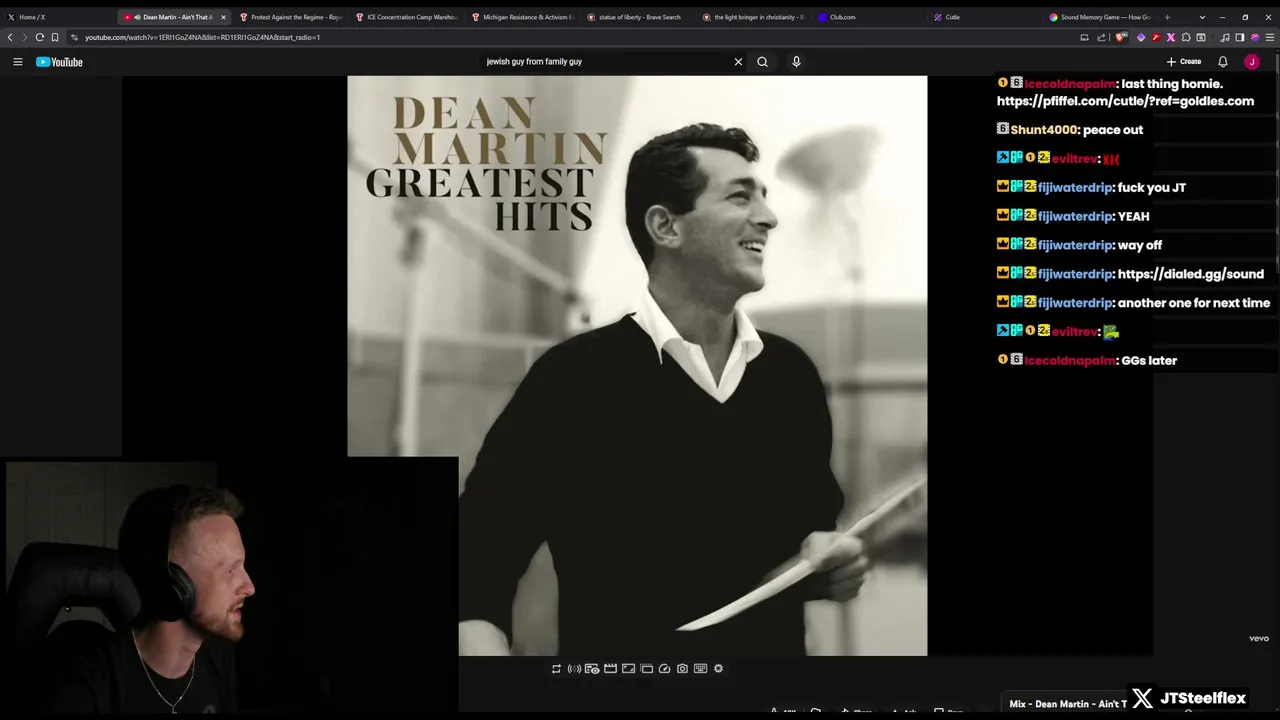Open YouTube notifications bell
Screen dimensions: 1280x720
(1222, 62)
